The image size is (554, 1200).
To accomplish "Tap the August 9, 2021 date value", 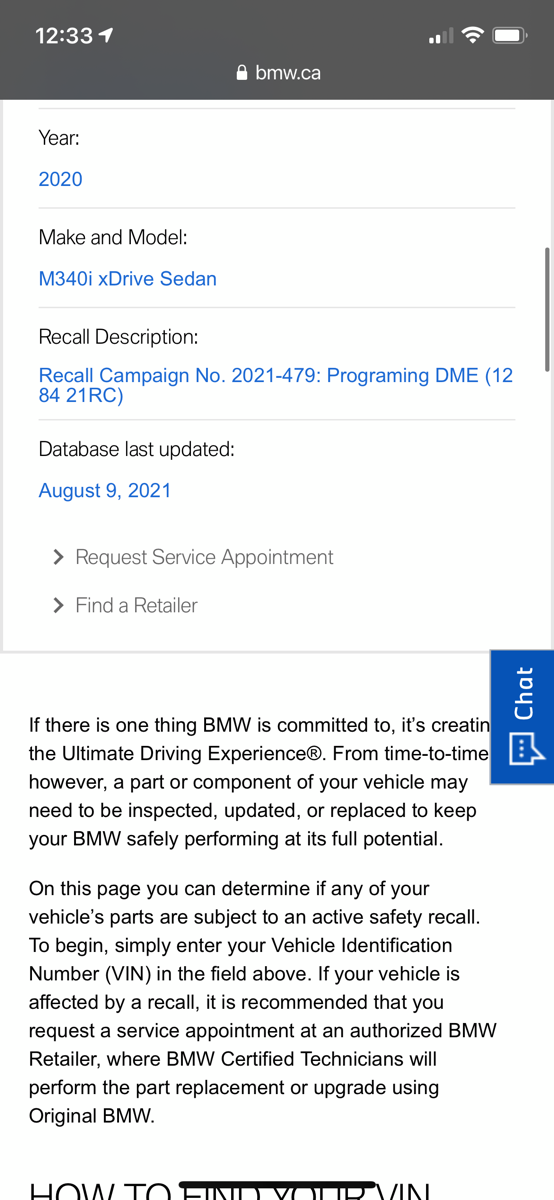I will (x=104, y=490).
